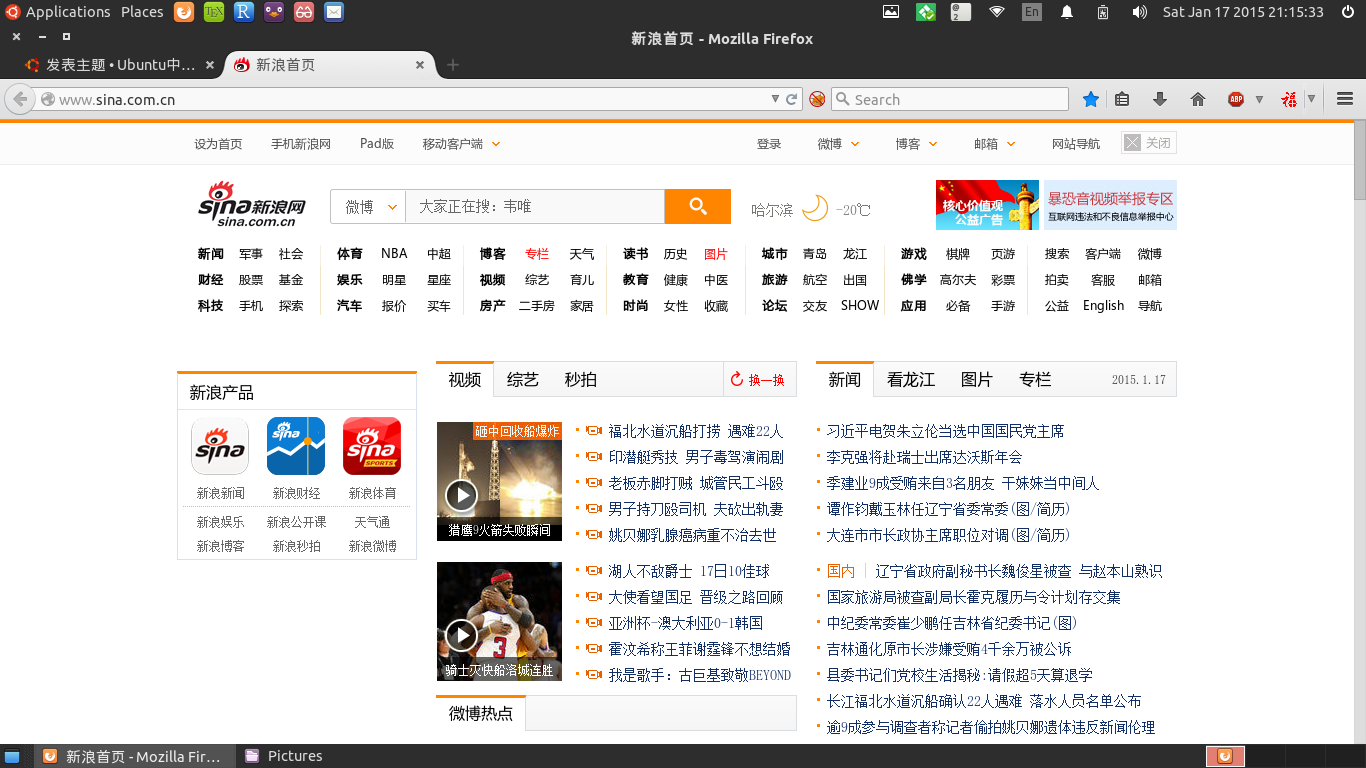Close the 新浪首页 browser tab
Screen dimensions: 1366x768
click(420, 65)
